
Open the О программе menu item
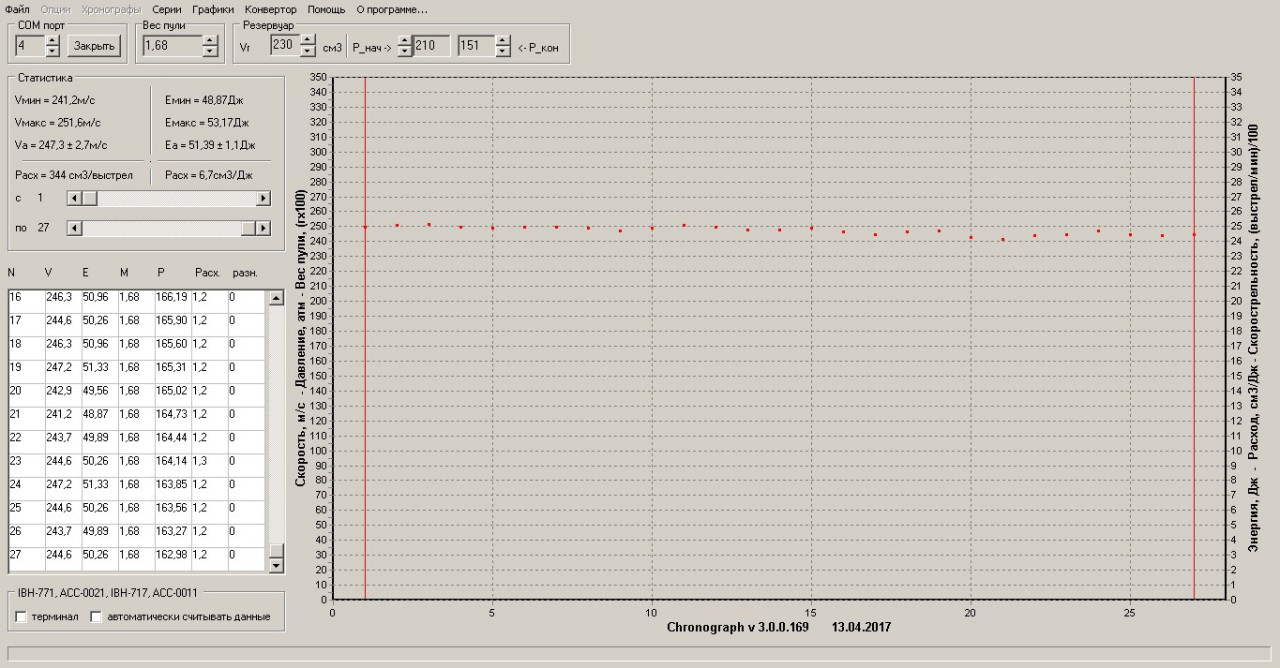391,9
